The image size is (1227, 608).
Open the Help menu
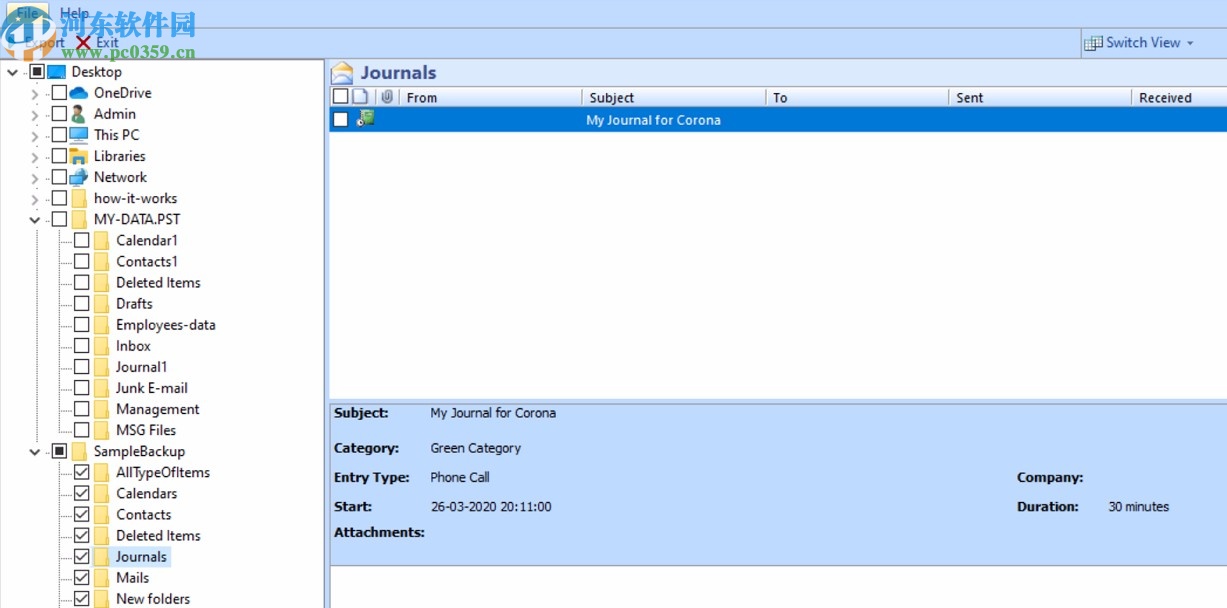tap(73, 13)
